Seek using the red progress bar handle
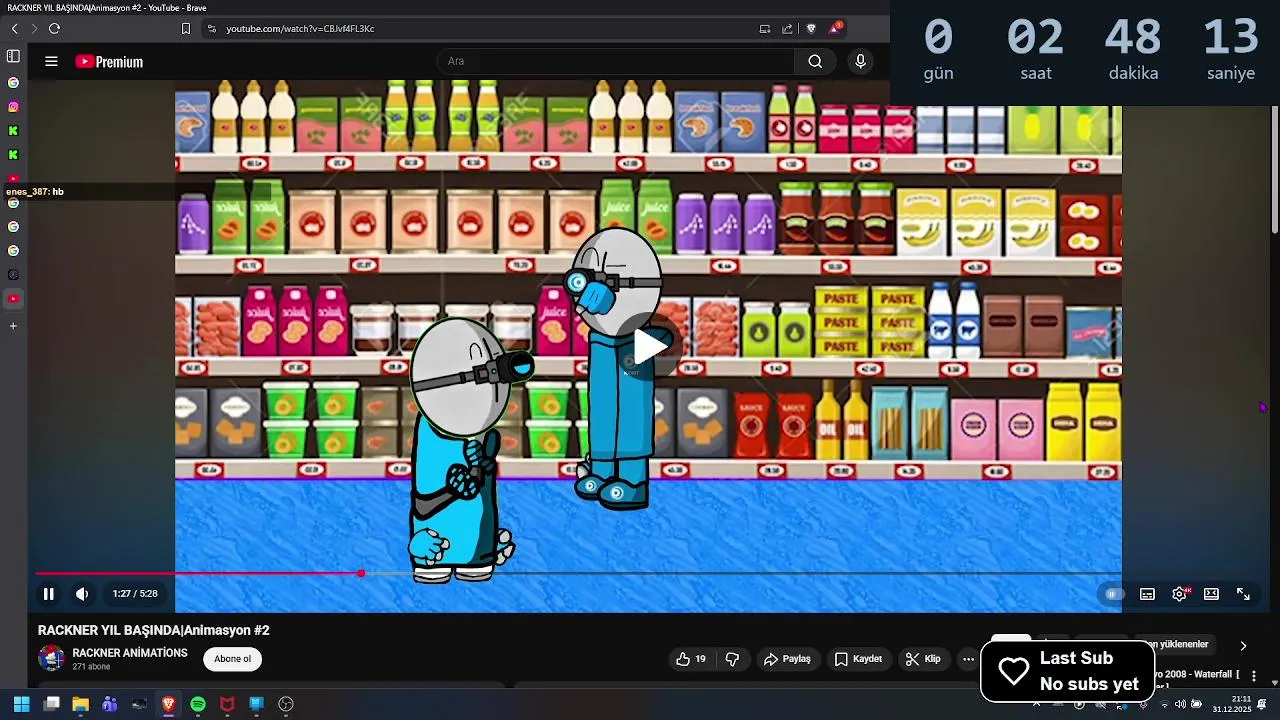The height and width of the screenshot is (720, 1280). [361, 573]
